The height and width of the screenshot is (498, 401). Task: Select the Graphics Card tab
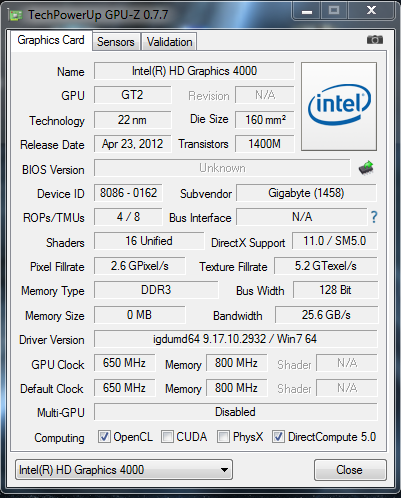click(51, 40)
